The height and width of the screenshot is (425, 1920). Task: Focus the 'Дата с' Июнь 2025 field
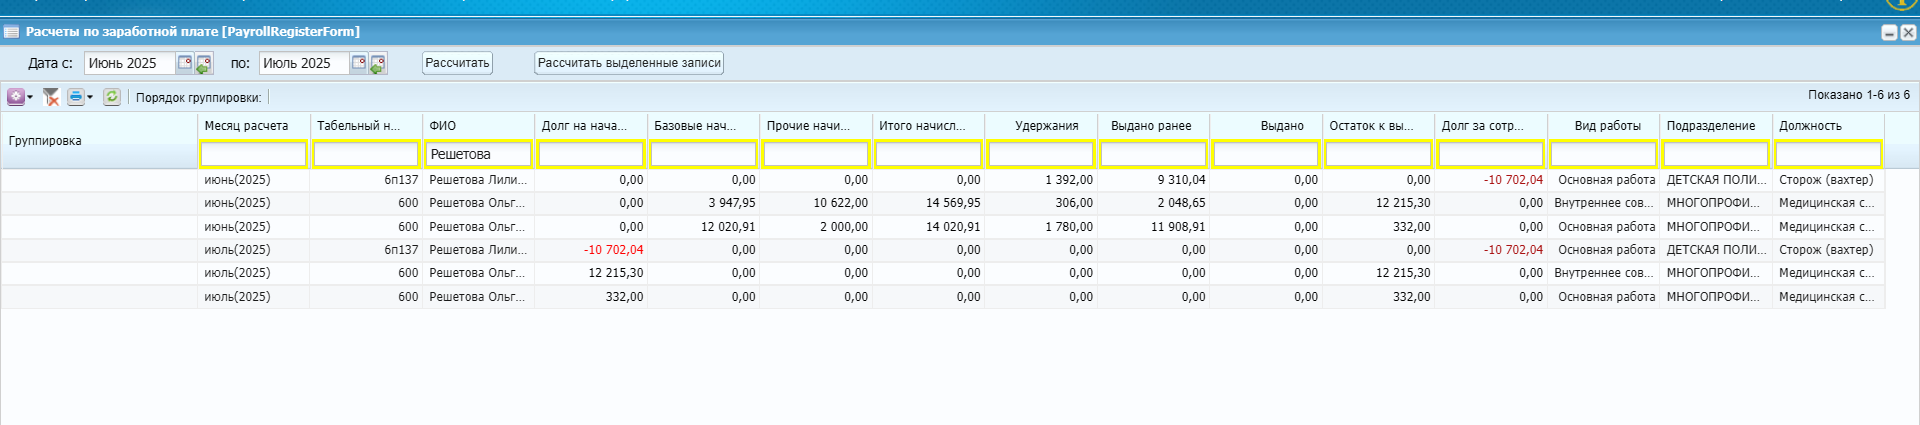[x=130, y=63]
